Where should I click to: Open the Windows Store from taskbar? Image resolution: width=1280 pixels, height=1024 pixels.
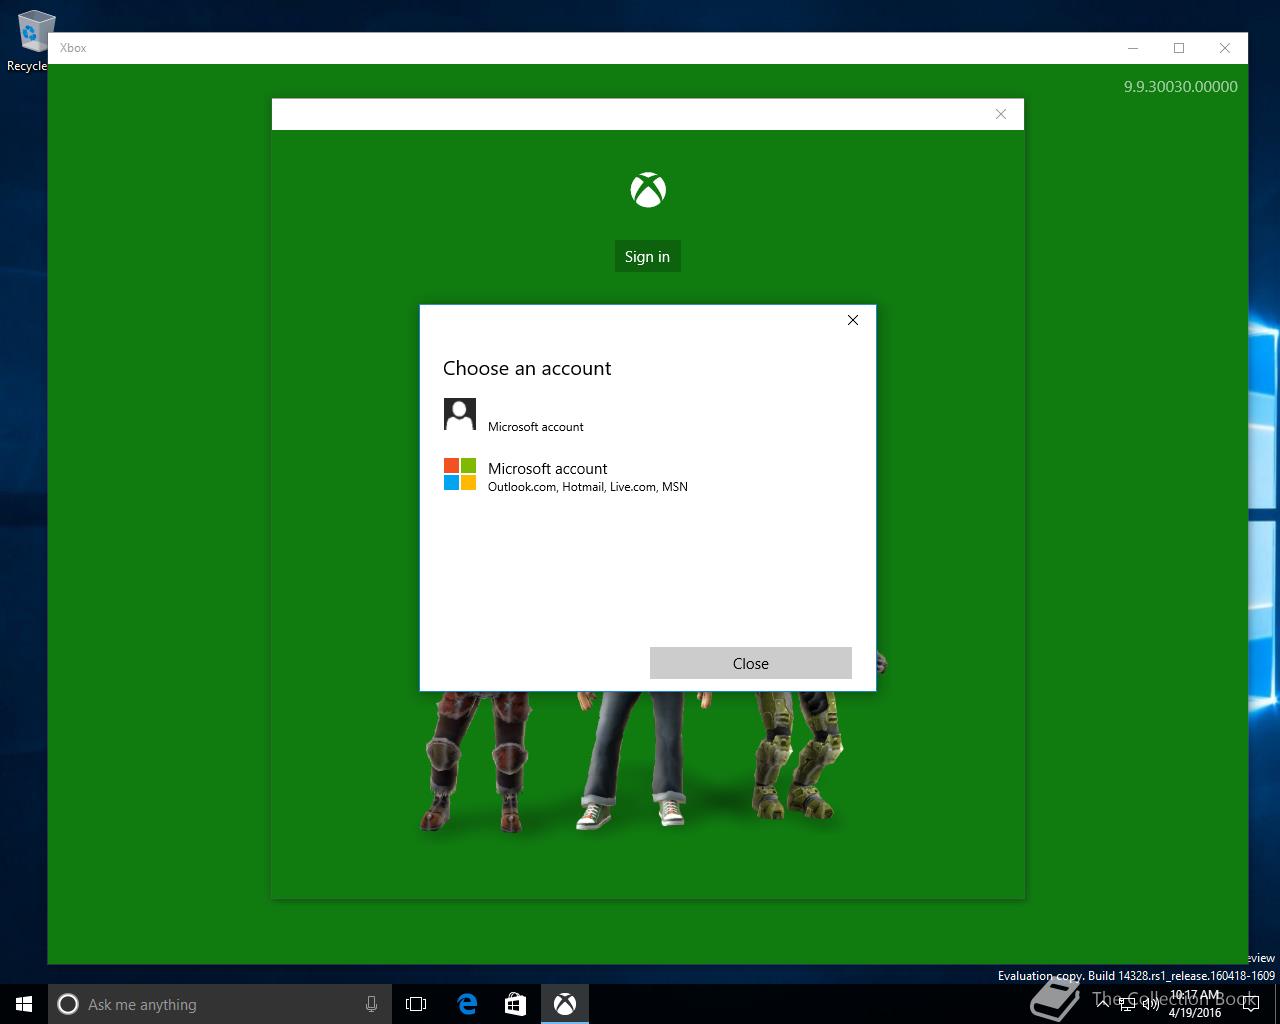tap(515, 1004)
